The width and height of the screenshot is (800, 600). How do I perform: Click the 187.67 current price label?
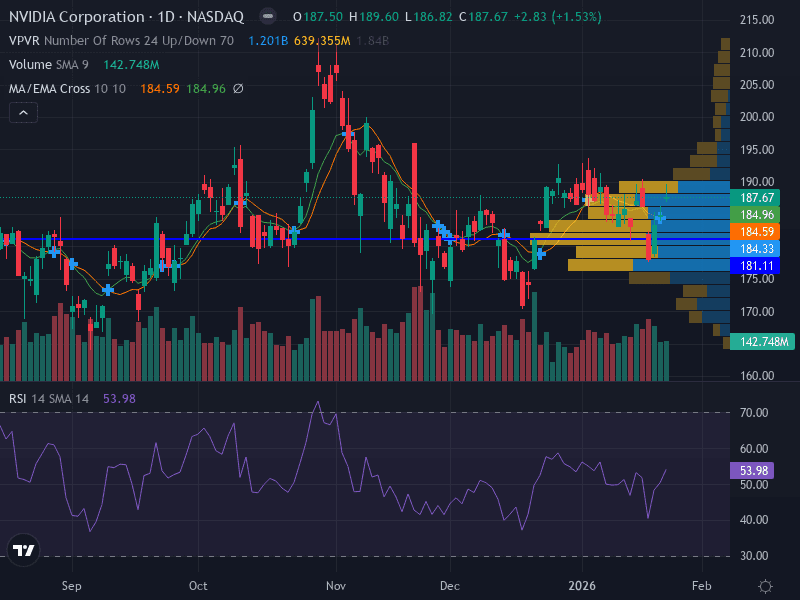(756, 197)
